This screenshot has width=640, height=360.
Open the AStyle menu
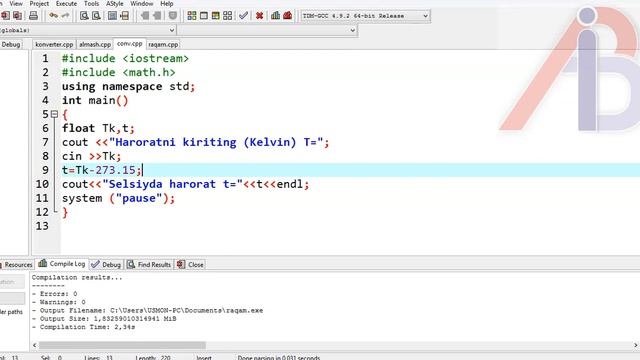click(115, 4)
